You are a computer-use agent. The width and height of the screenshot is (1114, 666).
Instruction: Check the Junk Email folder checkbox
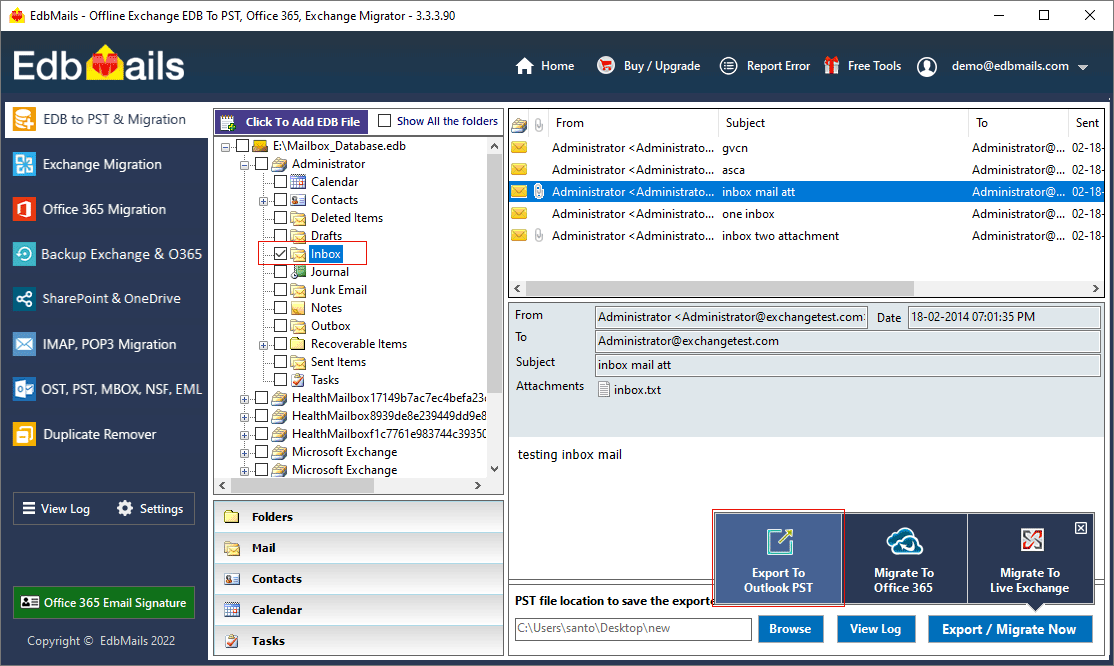coord(281,290)
